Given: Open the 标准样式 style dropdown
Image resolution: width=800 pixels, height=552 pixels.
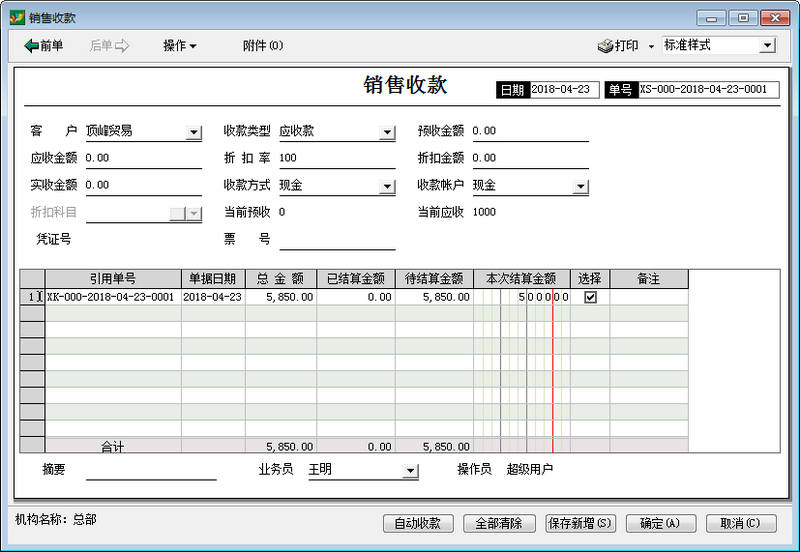Looking at the screenshot, I should [767, 45].
